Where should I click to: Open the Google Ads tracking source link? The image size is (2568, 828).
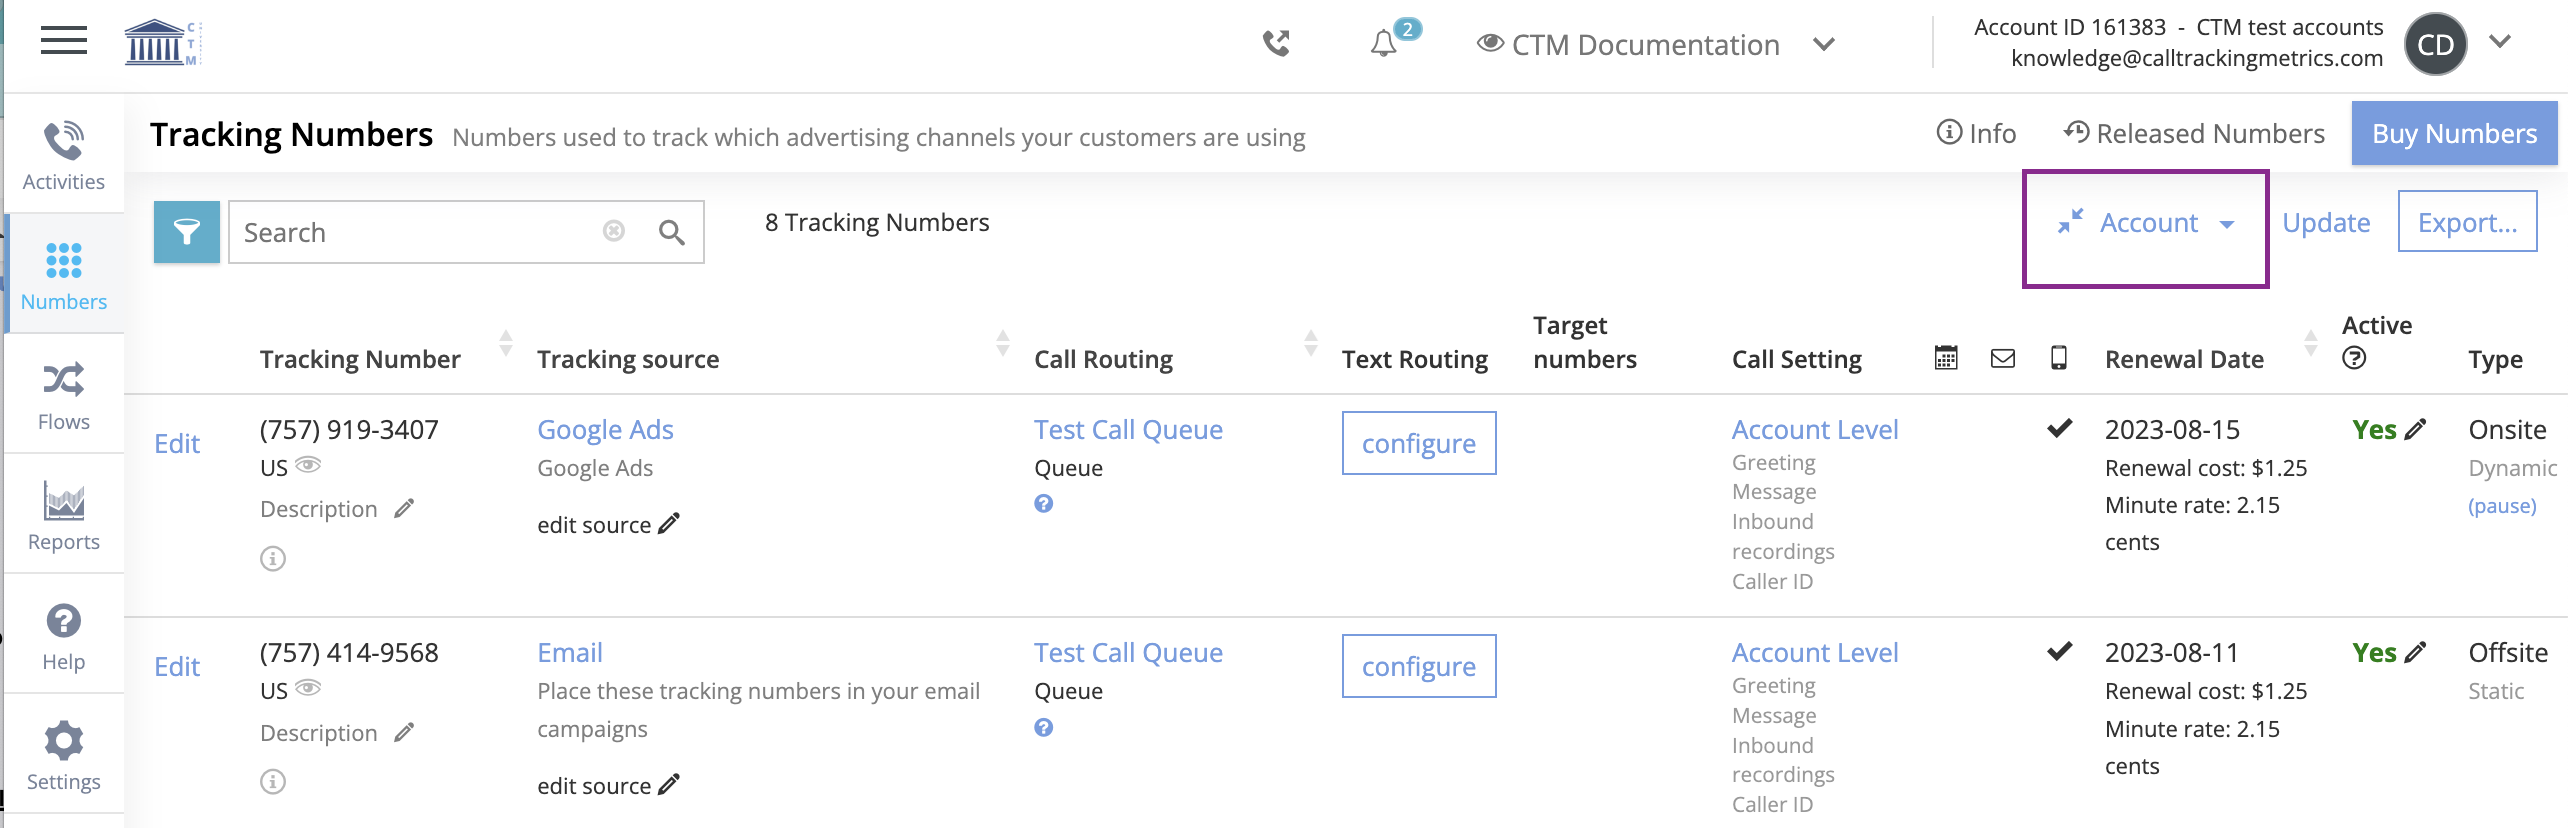(x=605, y=429)
